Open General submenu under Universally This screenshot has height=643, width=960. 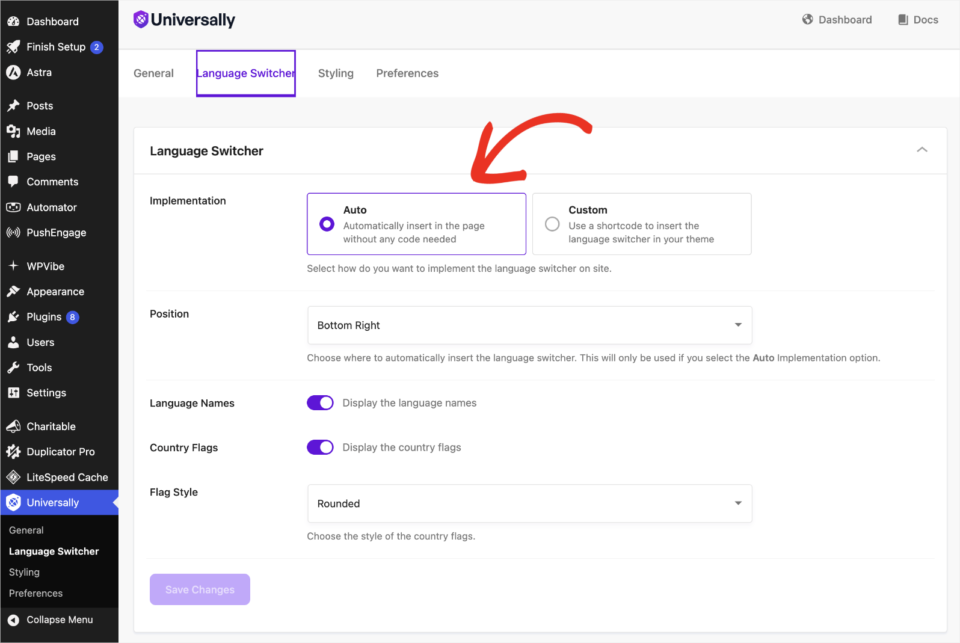click(x=26, y=530)
